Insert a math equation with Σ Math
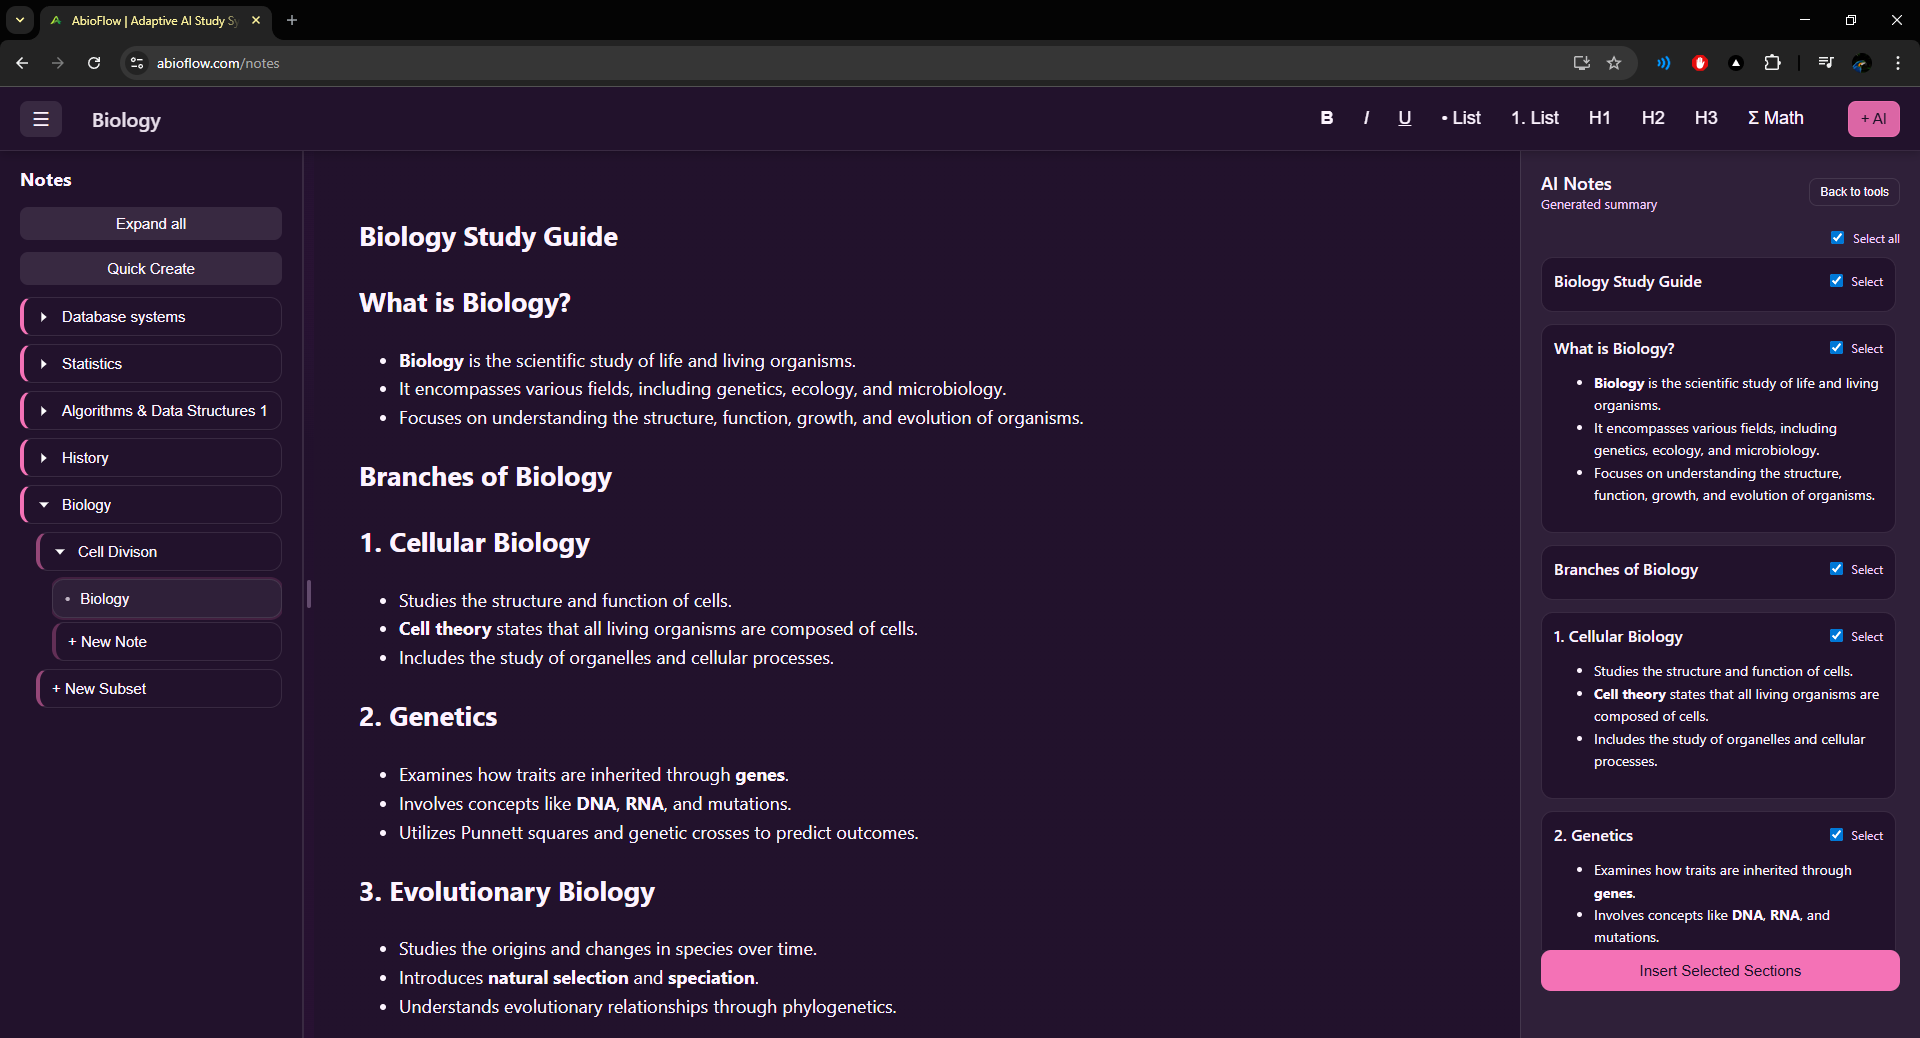 click(1775, 118)
